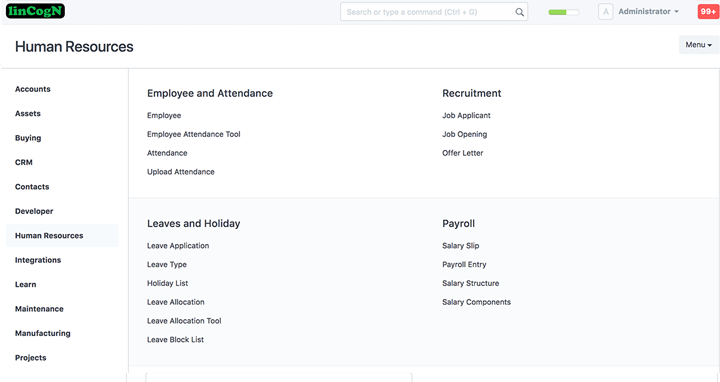The width and height of the screenshot is (720, 382).
Task: Click the Recruitment heading
Action: [x=472, y=94]
